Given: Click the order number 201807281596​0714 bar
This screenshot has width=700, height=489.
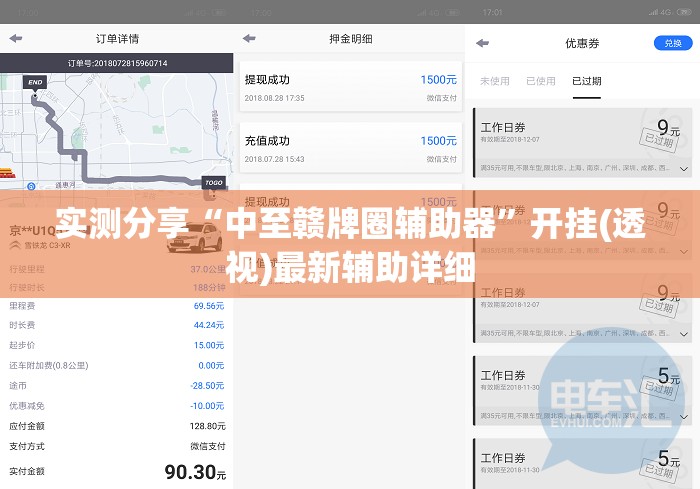Looking at the screenshot, I should 117,63.
